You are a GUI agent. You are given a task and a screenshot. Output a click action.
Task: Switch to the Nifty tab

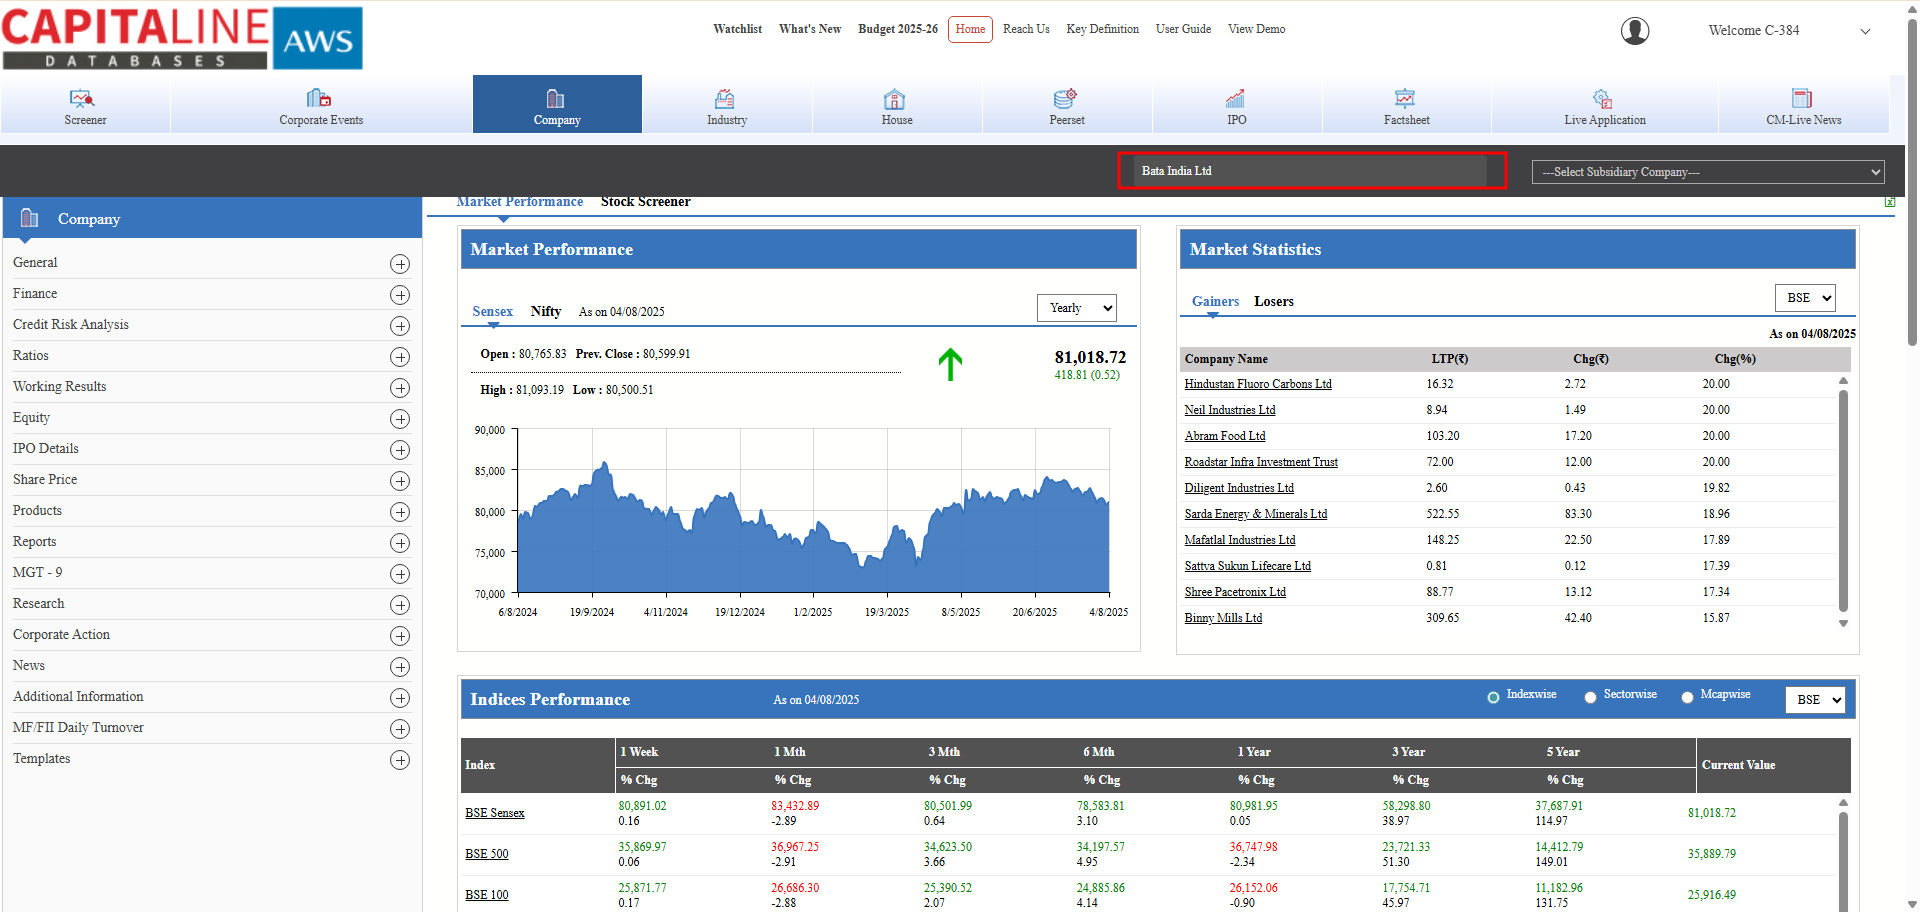tap(545, 311)
